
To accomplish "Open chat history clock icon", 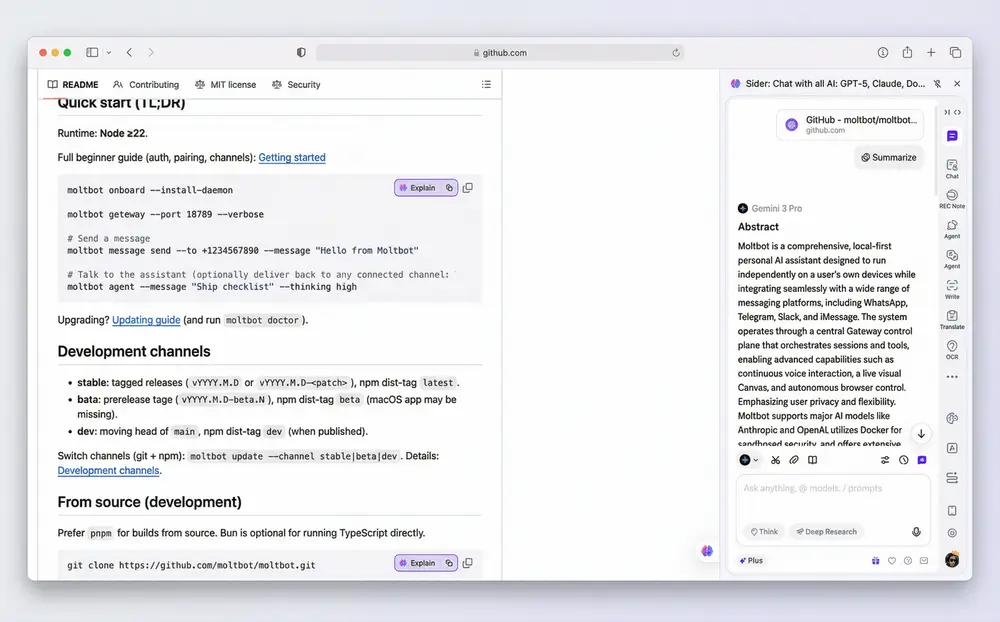I will (x=904, y=460).
